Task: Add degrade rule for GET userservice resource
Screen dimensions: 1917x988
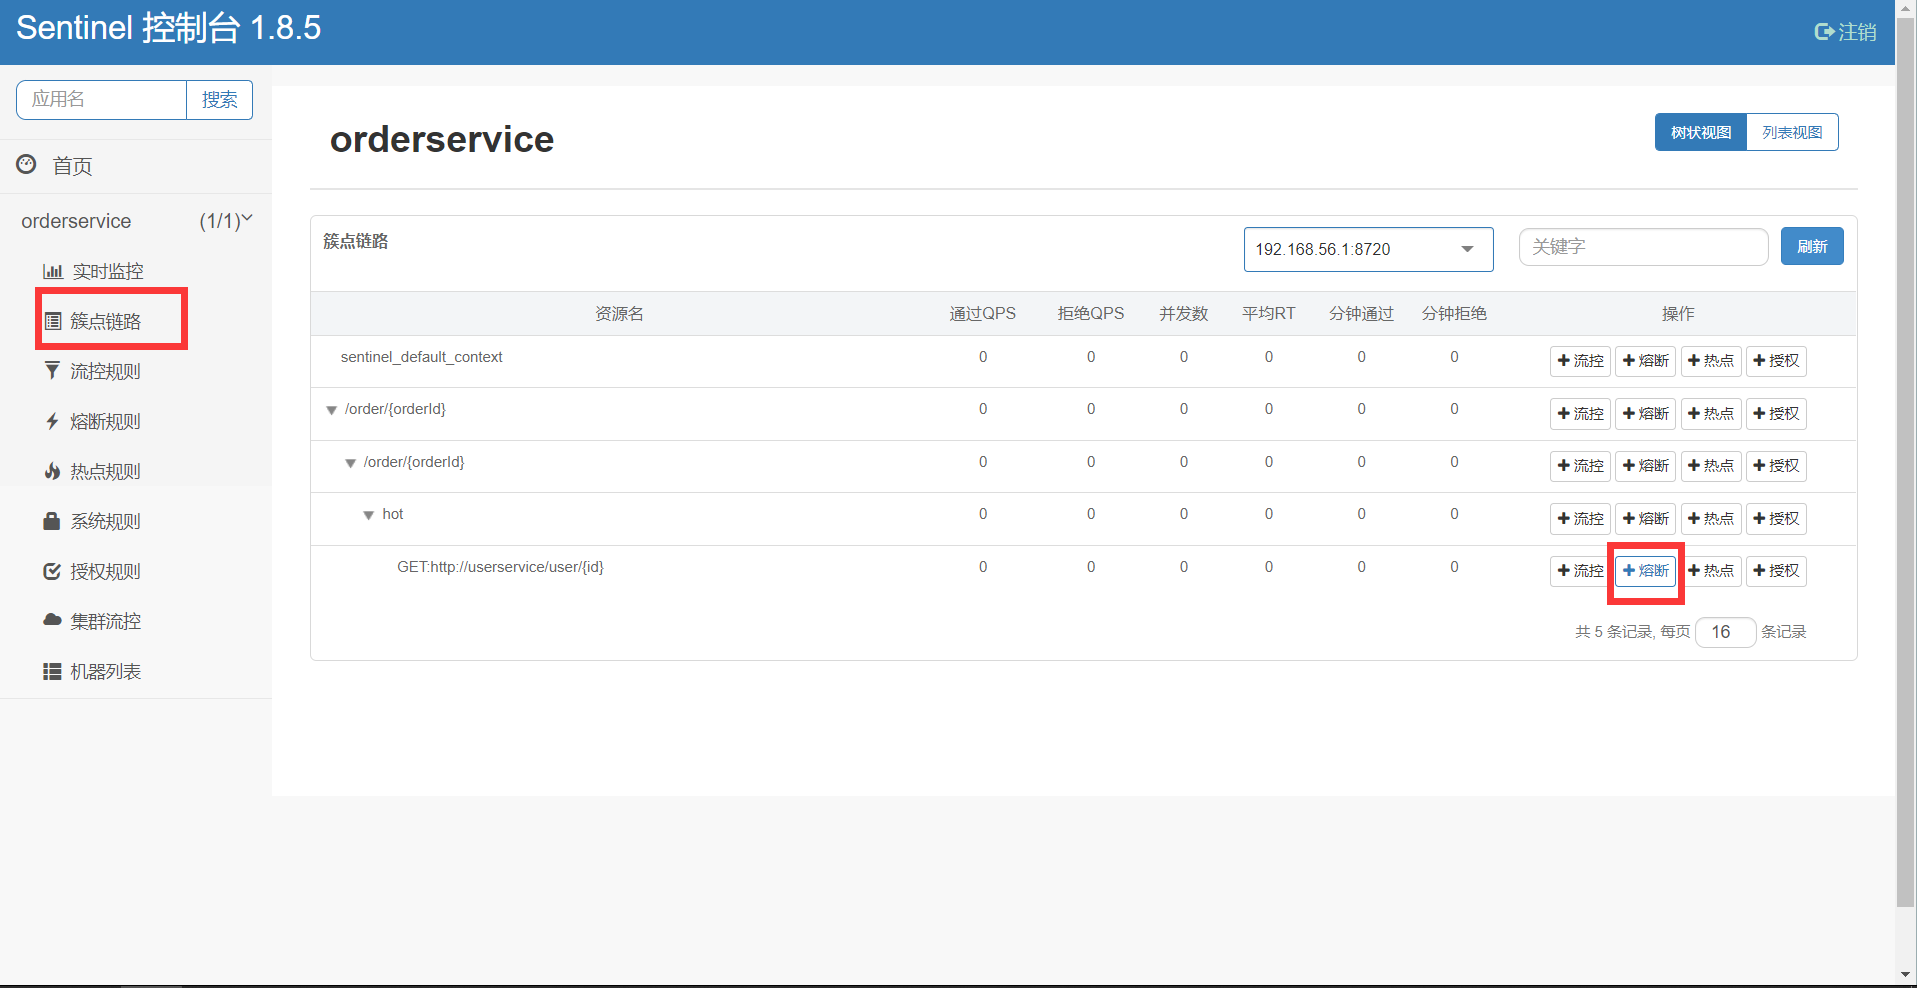Action: [1645, 571]
